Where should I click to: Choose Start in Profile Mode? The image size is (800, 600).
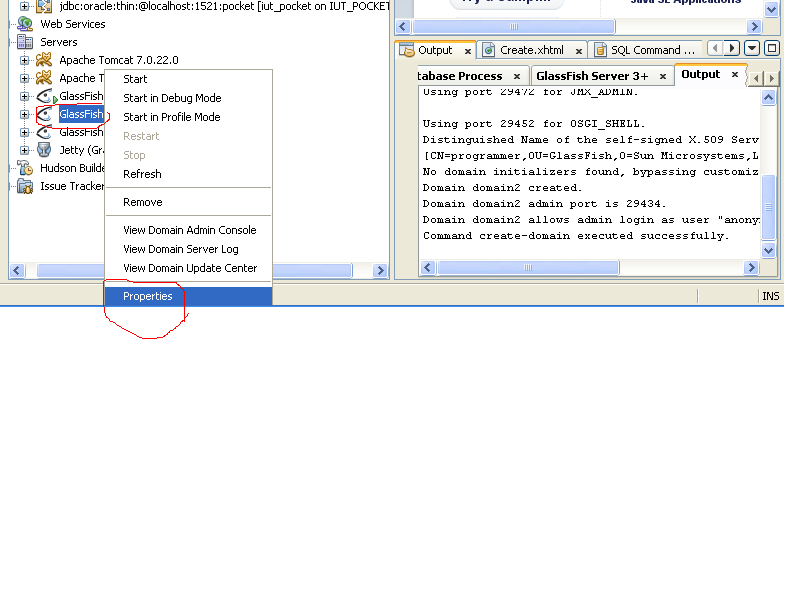[x=188, y=117]
